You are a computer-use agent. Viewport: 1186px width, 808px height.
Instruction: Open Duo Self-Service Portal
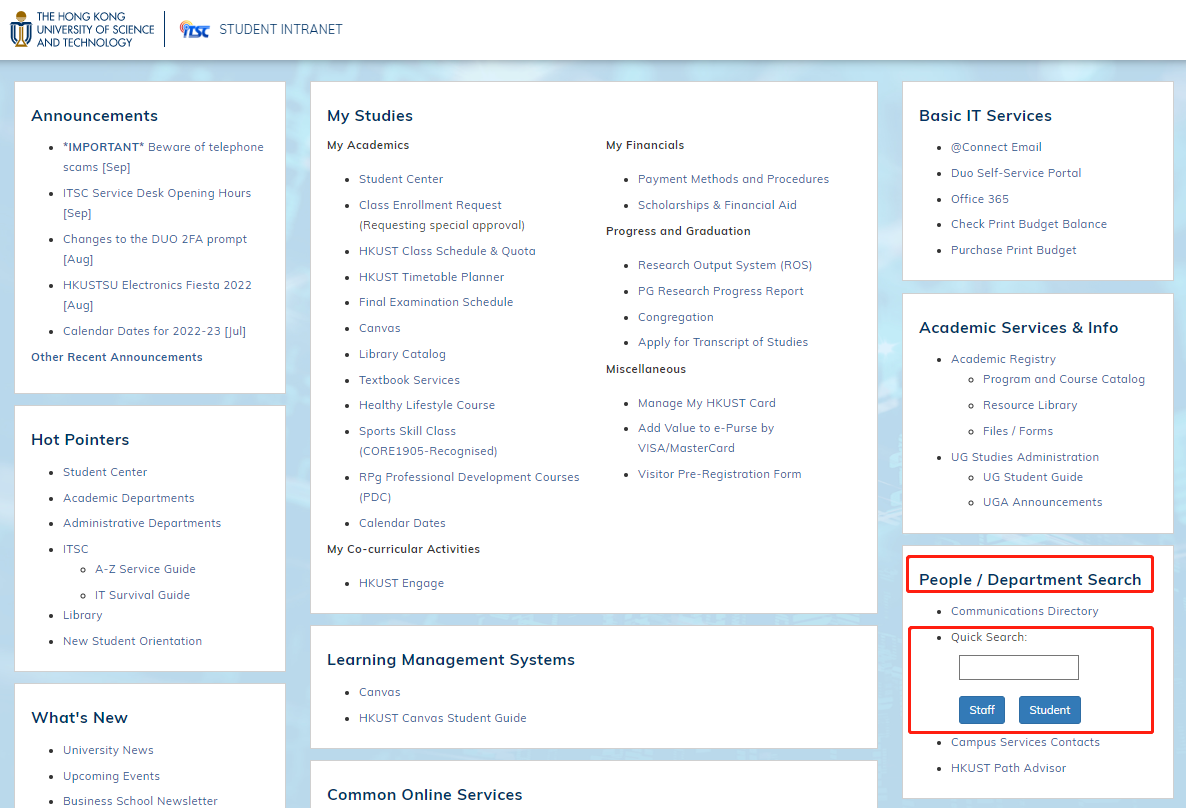1016,172
